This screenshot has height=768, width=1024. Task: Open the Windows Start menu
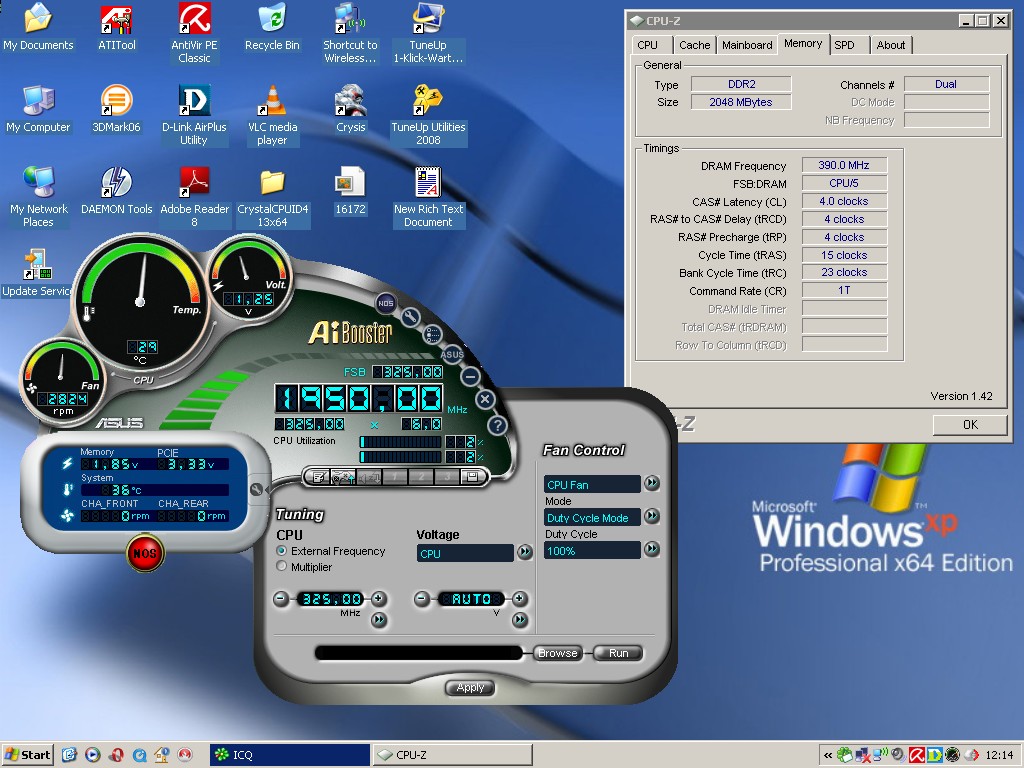coord(27,755)
